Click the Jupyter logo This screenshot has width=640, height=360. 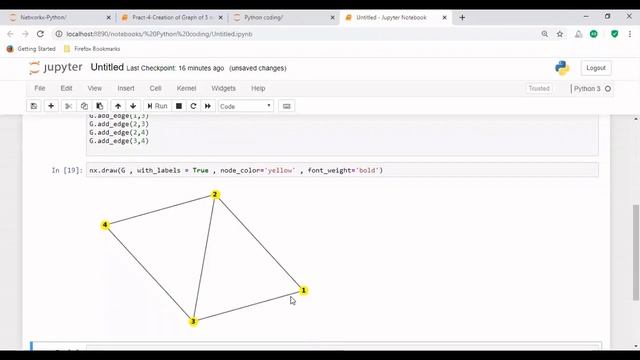click(x=56, y=67)
